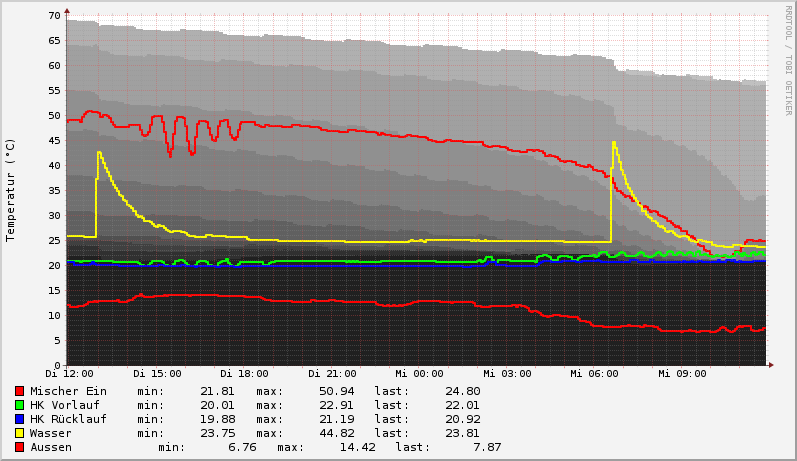Click the 70 label on the y-axis
Image resolution: width=797 pixels, height=461 pixels.
(x=55, y=16)
